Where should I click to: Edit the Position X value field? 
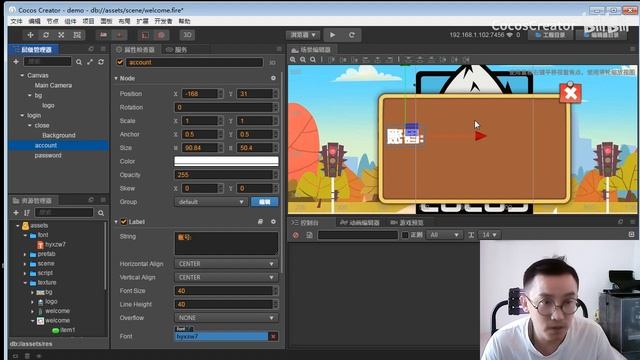(x=200, y=93)
